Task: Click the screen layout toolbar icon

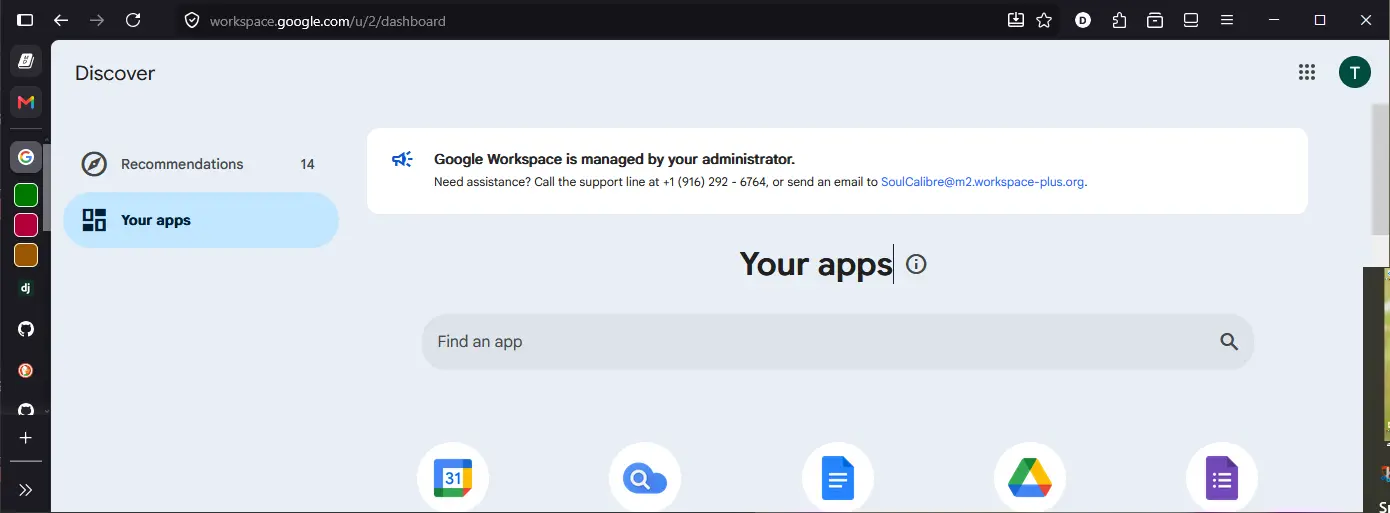Action: (1191, 20)
